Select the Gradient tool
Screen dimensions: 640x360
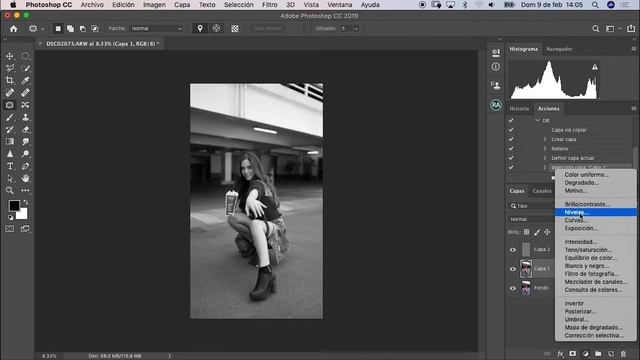[x=10, y=142]
